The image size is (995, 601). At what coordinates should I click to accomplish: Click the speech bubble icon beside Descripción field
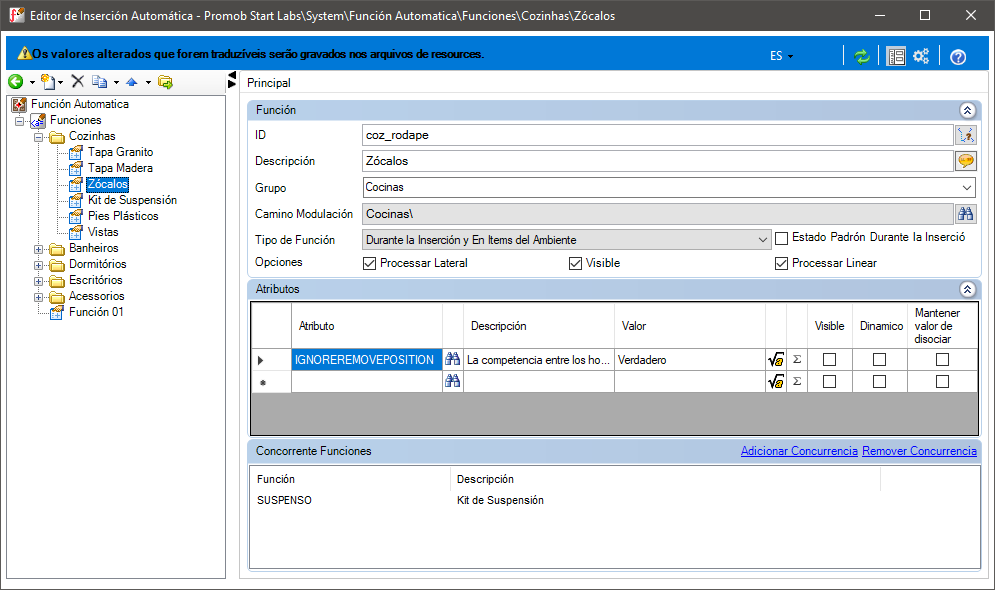coord(966,161)
